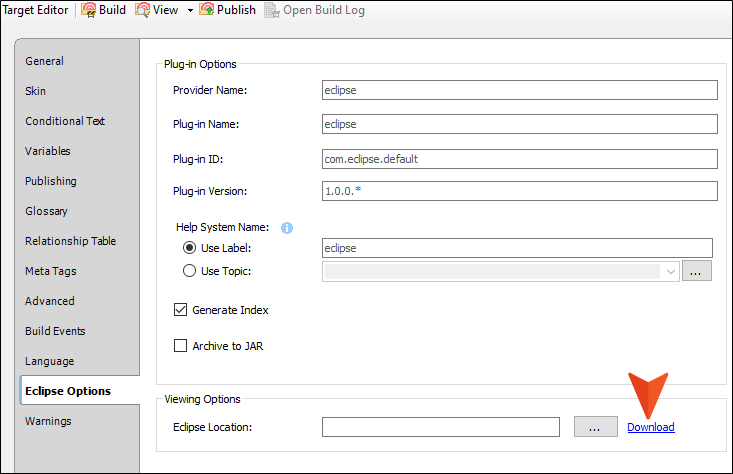
Task: Click the Plug-in Version field
Action: (x=519, y=191)
